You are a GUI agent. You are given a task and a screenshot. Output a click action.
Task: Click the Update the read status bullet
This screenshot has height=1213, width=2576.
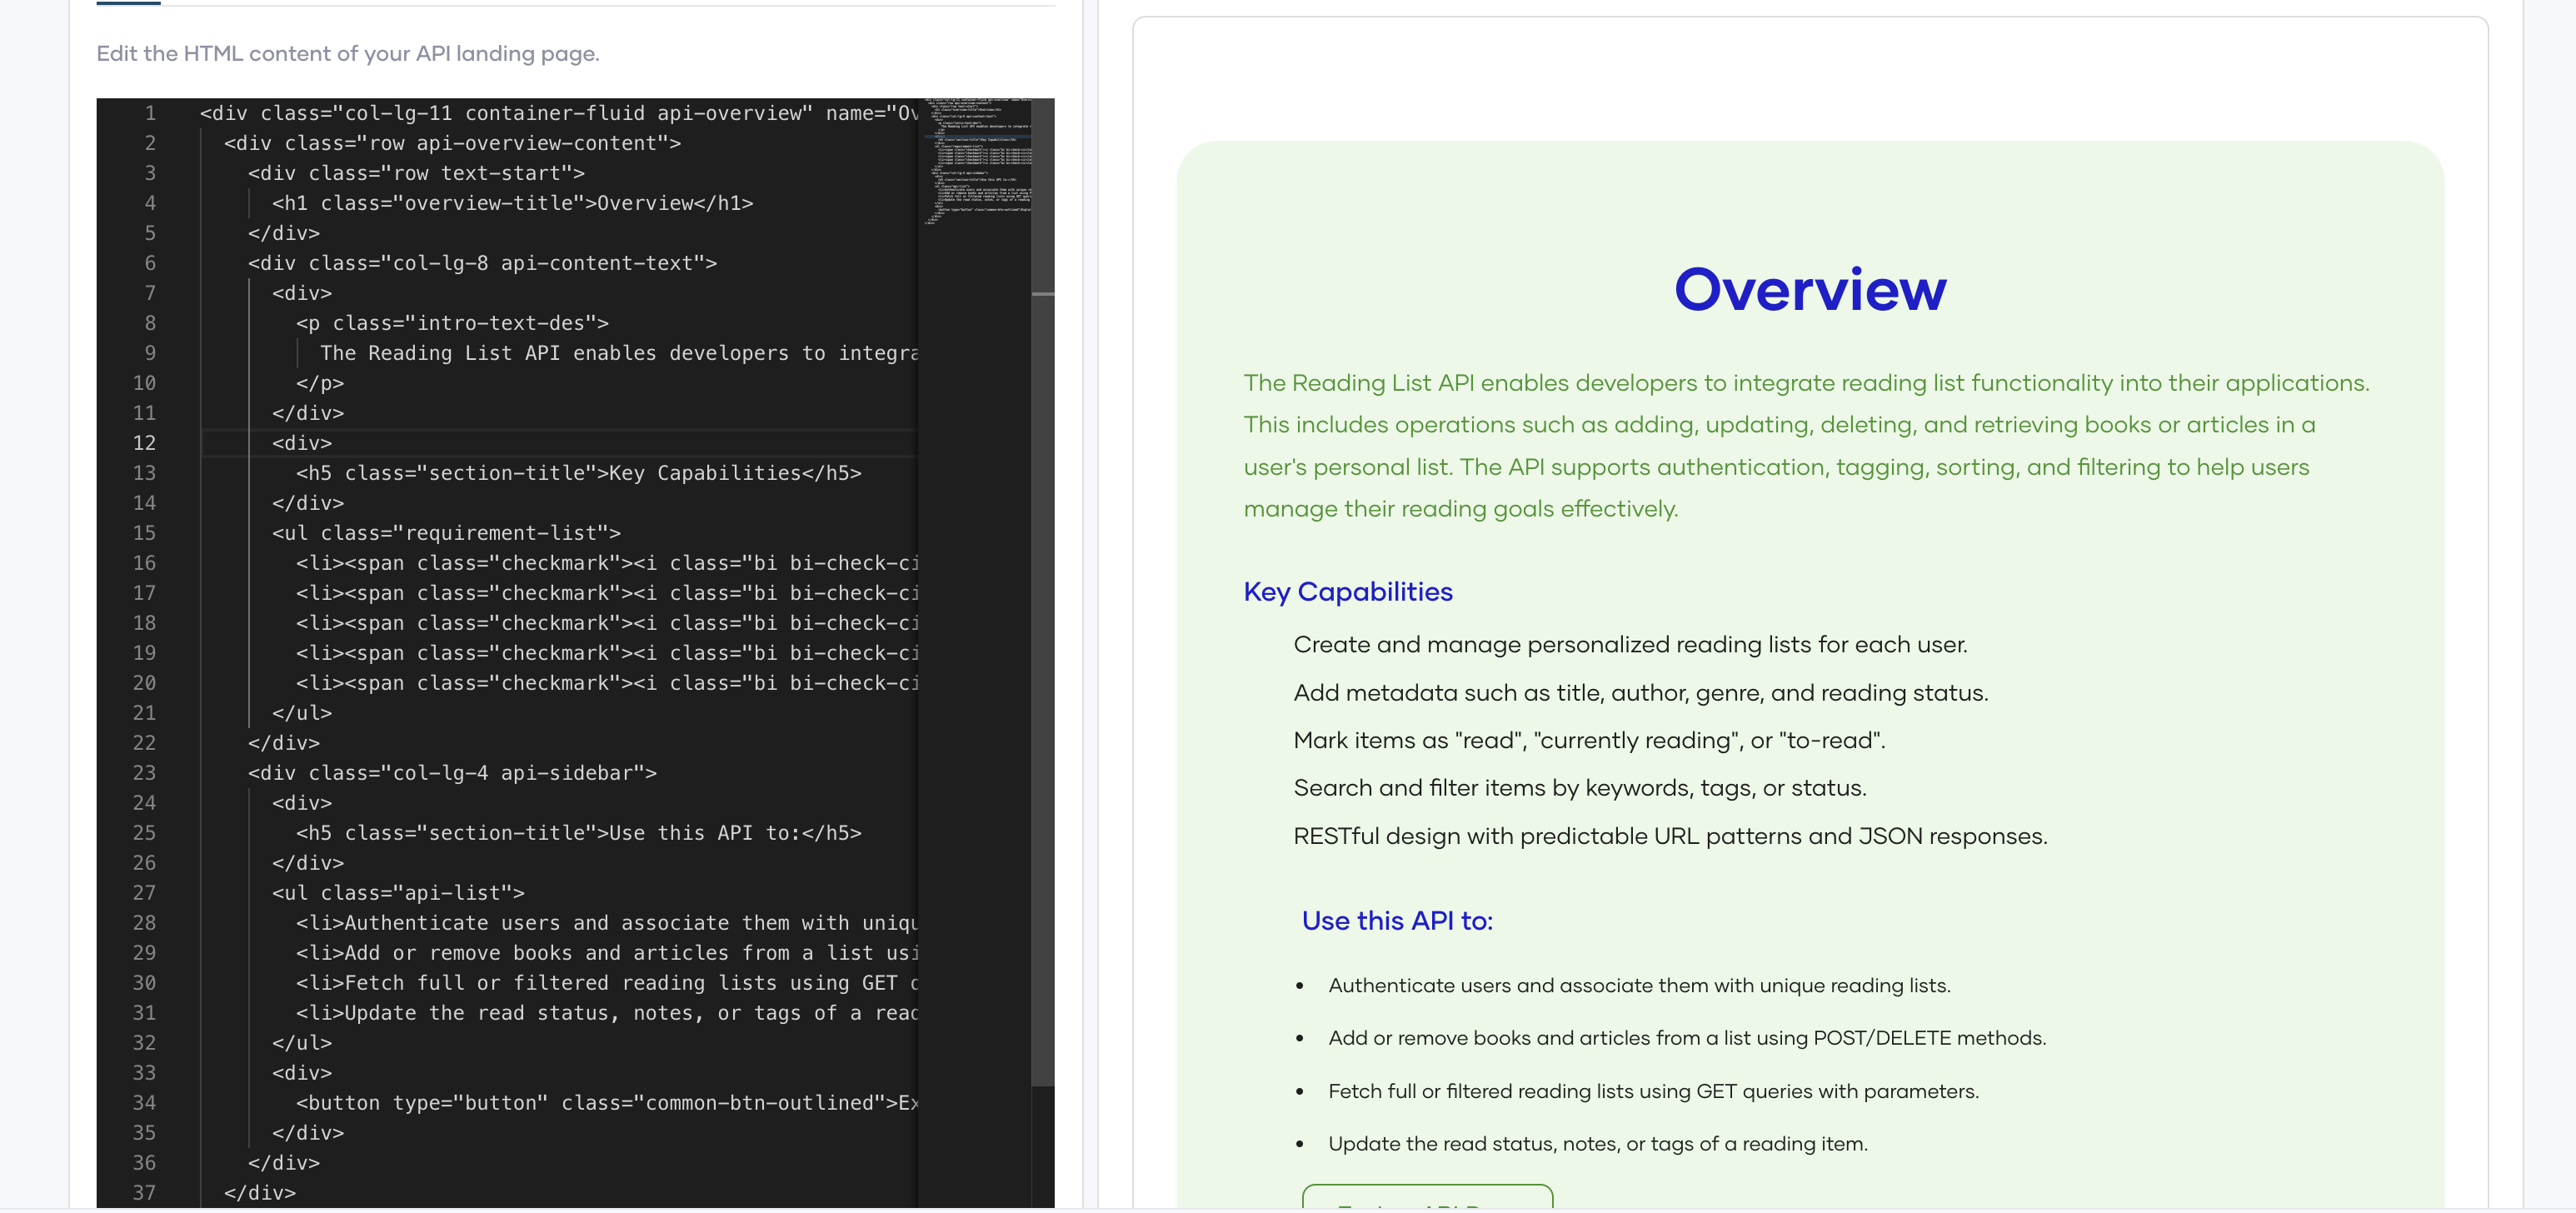coord(1597,1143)
